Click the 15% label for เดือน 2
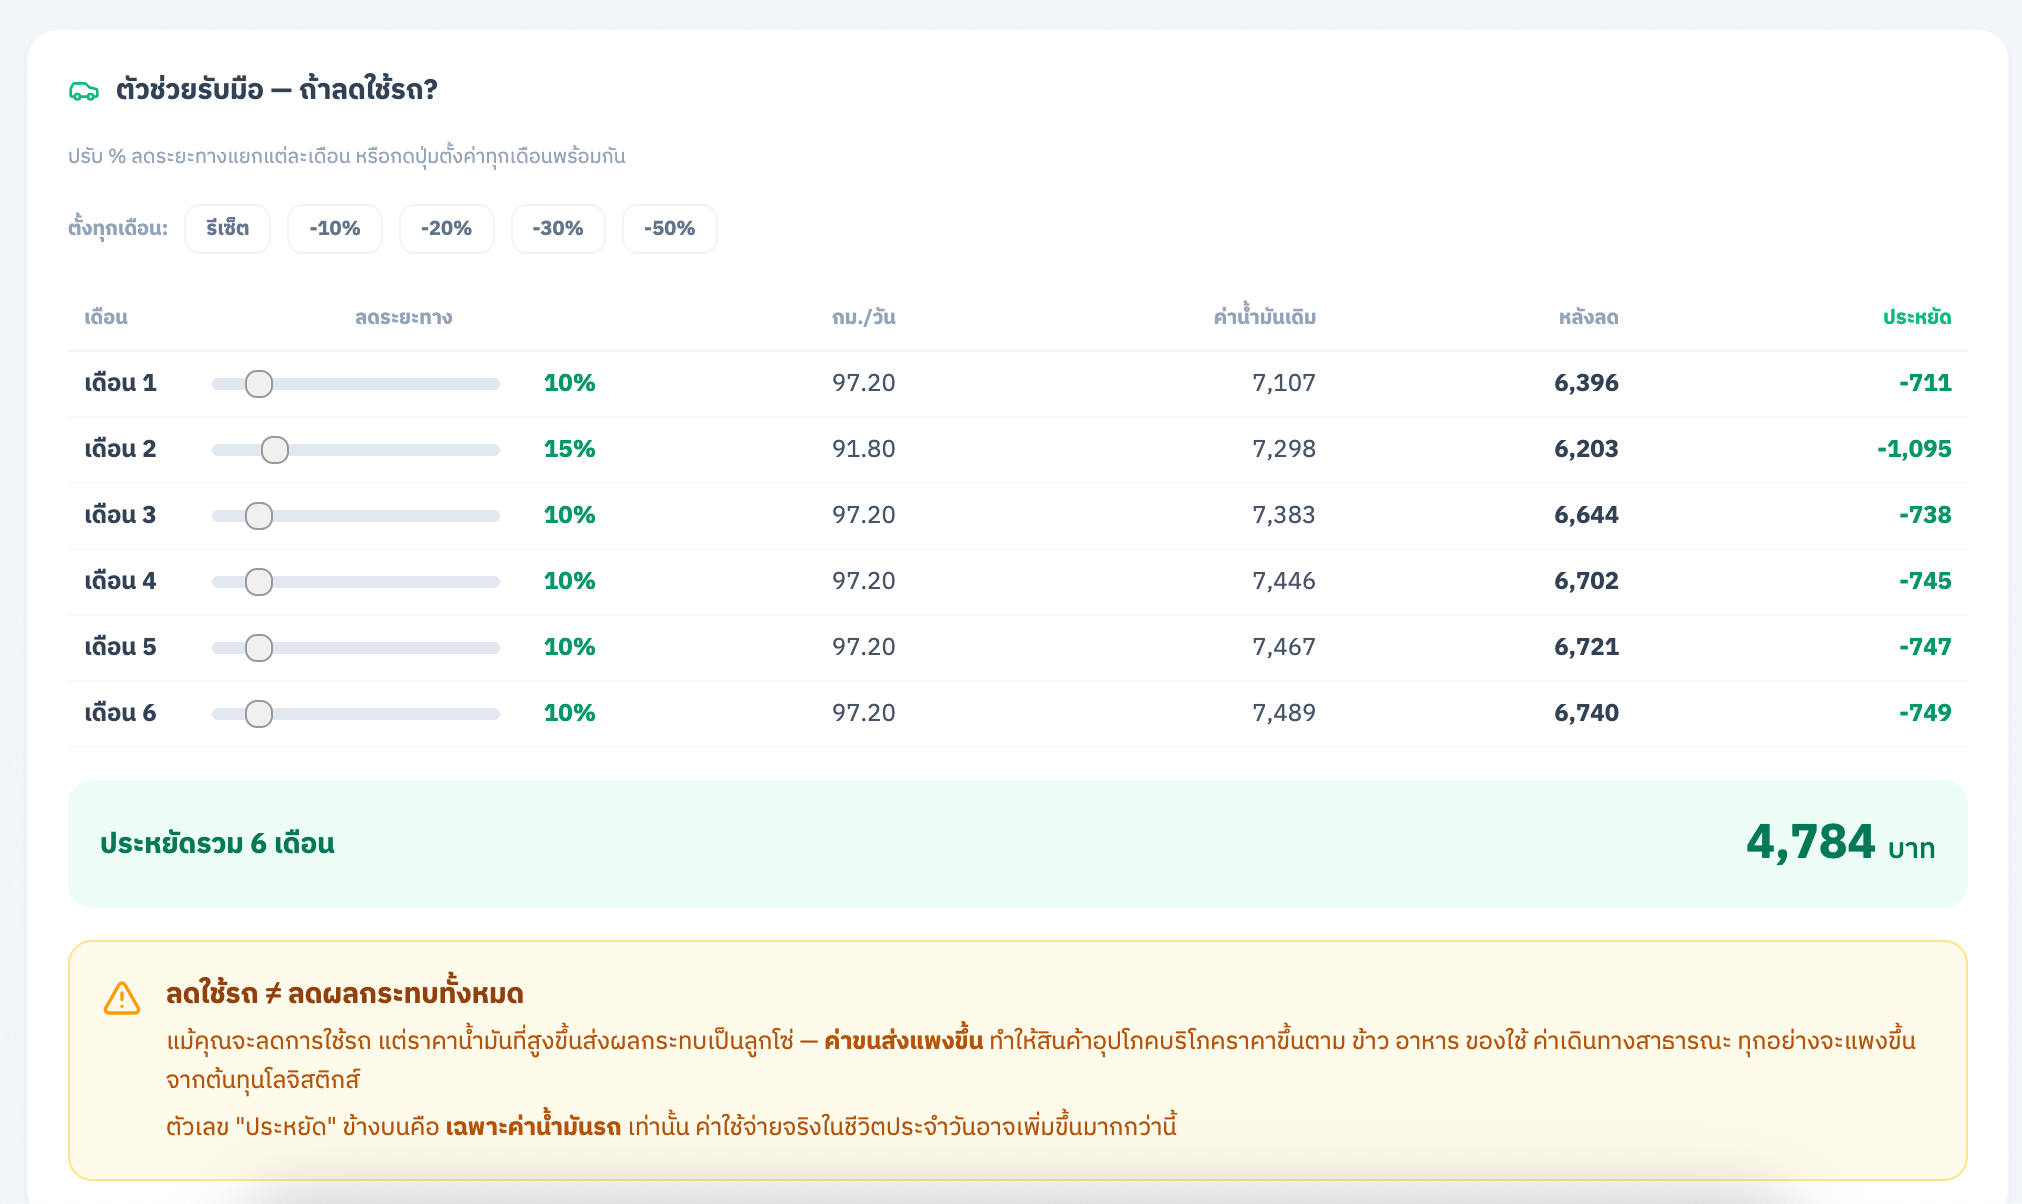Image resolution: width=2022 pixels, height=1204 pixels. [x=569, y=449]
